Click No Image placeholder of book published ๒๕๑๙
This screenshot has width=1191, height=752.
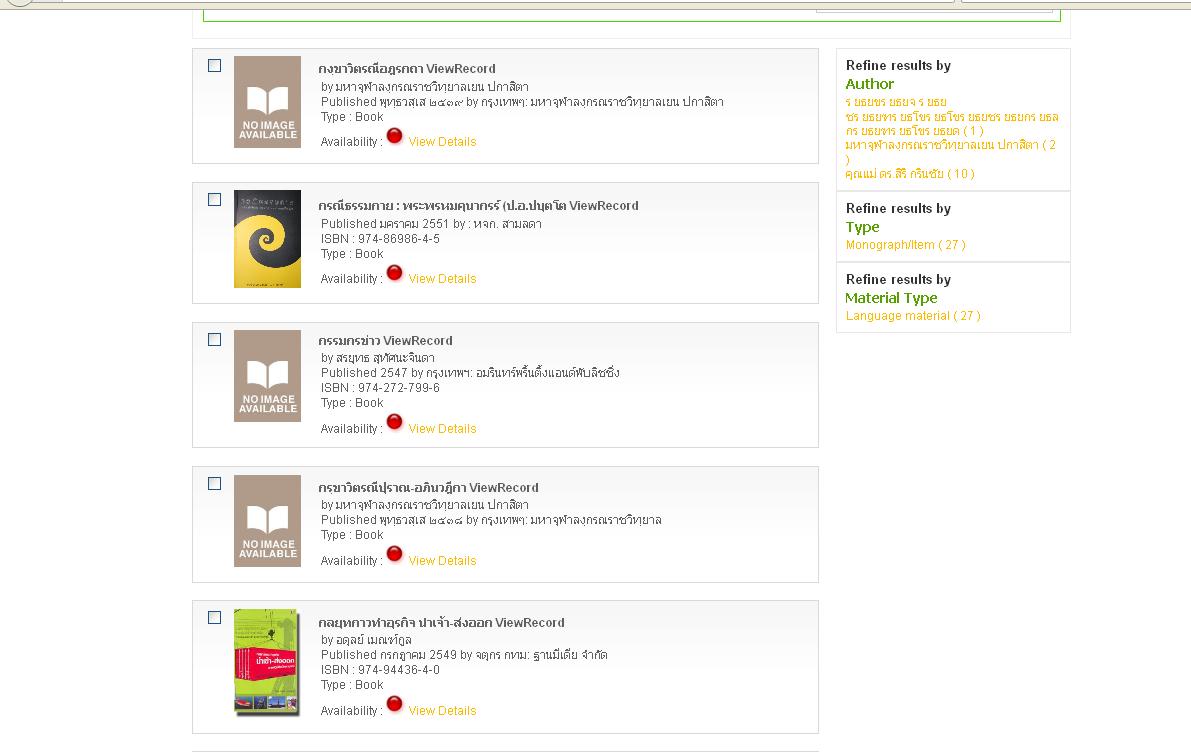[267, 102]
